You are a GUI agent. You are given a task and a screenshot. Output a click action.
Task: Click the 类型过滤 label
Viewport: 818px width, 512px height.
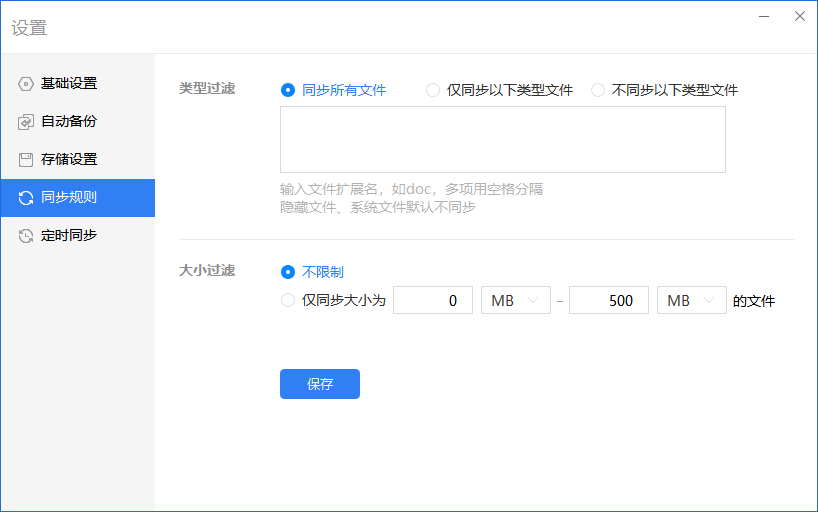[x=207, y=88]
